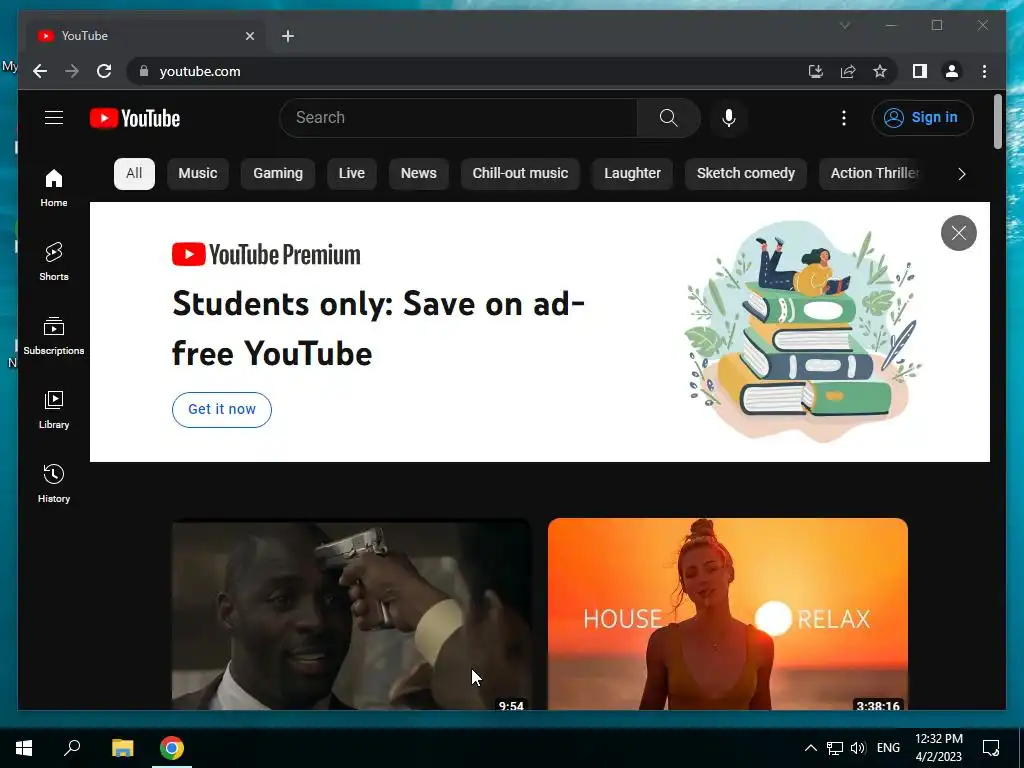Open History from sidebar
Screen dimensions: 1024x768
54,483
